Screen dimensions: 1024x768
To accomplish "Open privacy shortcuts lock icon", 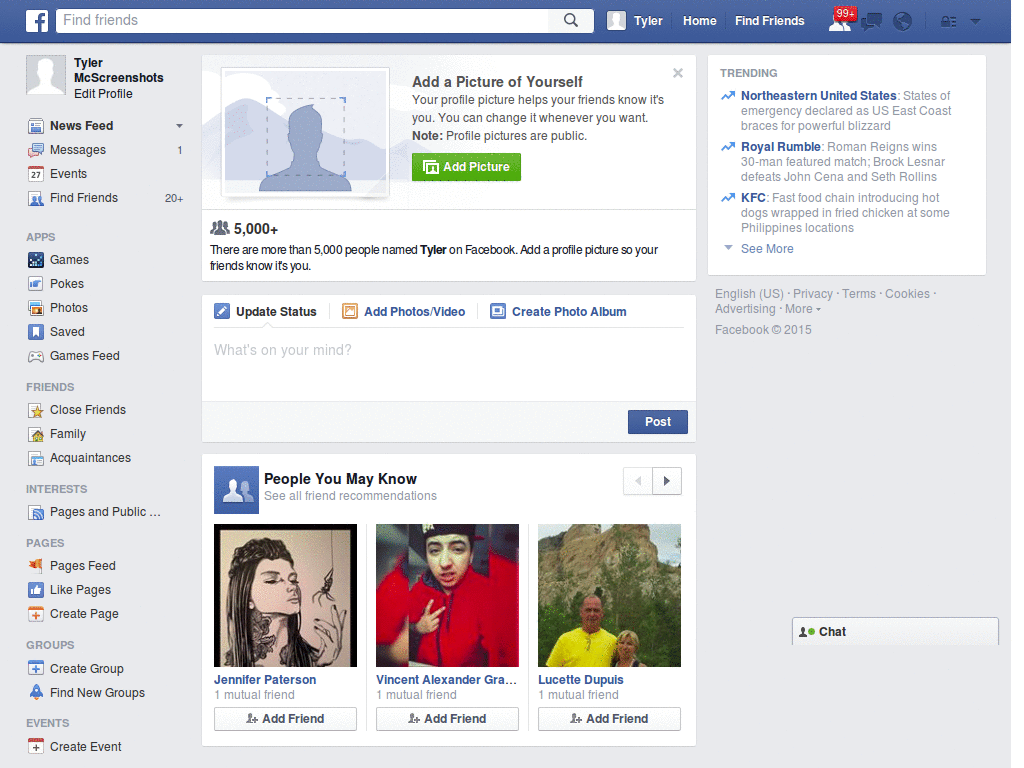I will [948, 22].
